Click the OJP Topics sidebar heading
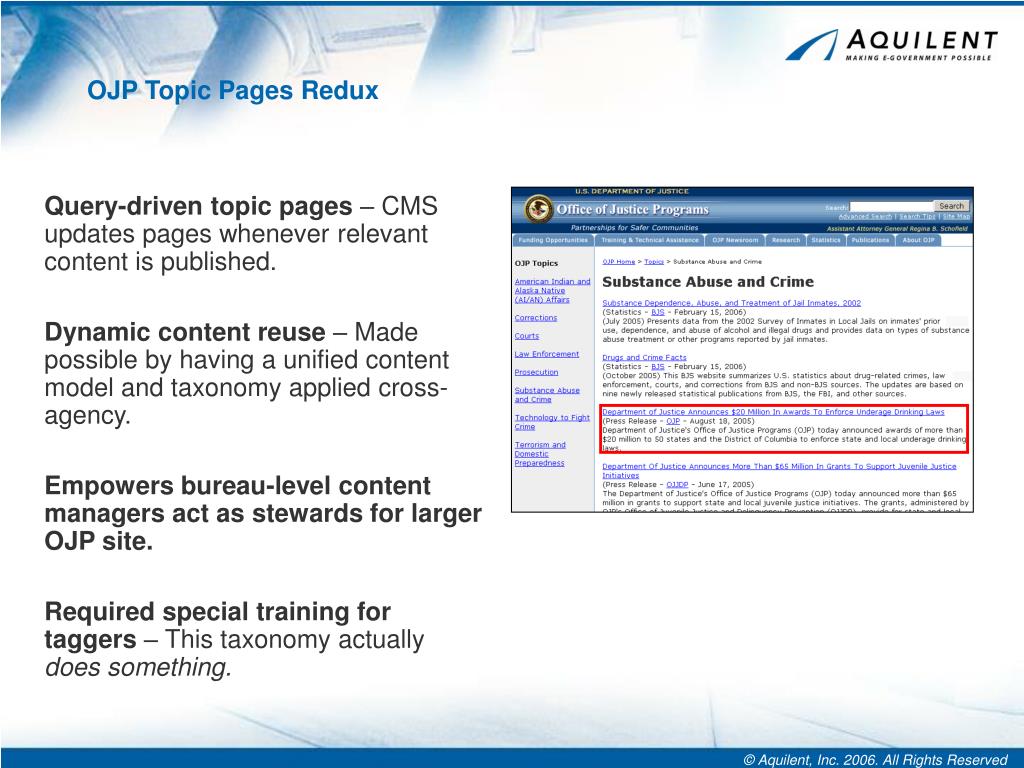The height and width of the screenshot is (768, 1024). 536,263
